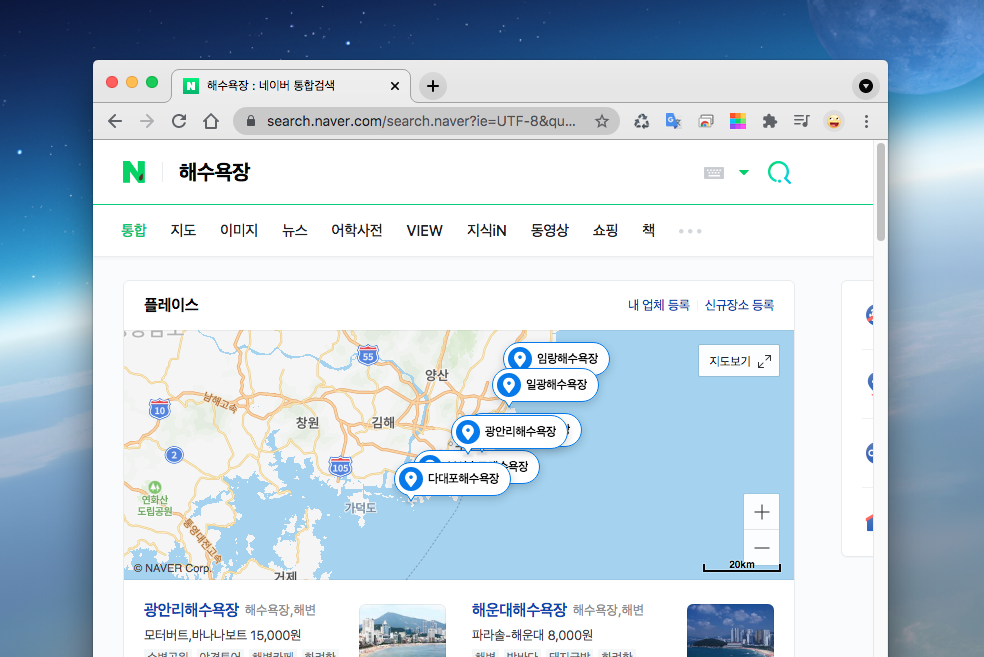This screenshot has height=657, width=984.
Task: Click the 모터버트,바나나보트 15,000원 text
Action: (x=223, y=635)
